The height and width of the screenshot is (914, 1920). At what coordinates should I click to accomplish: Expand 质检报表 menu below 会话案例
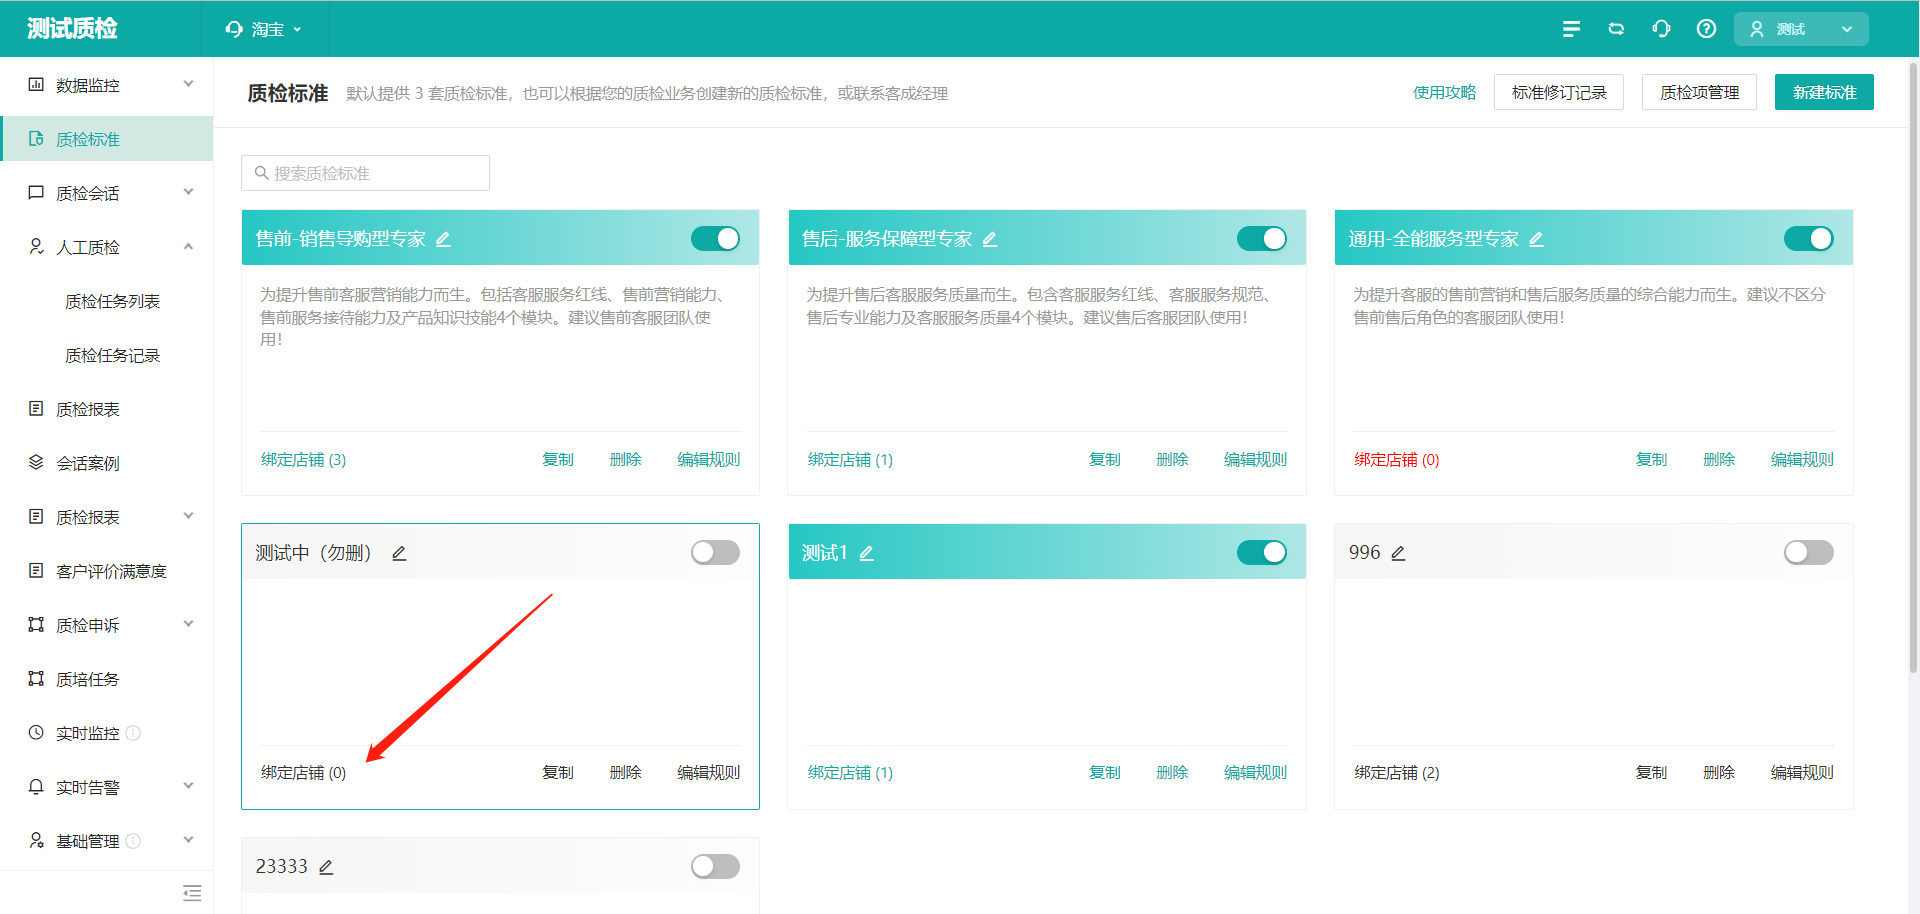click(x=188, y=517)
